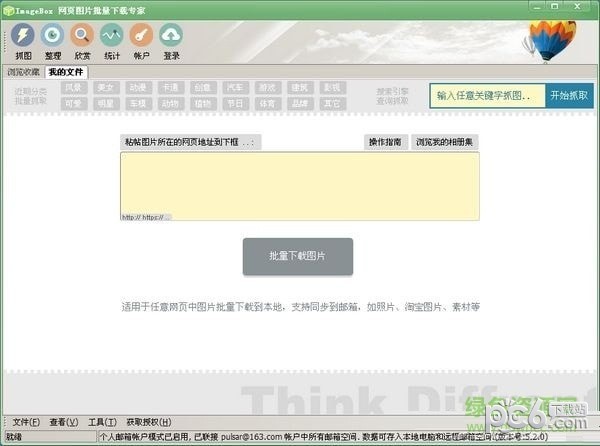This screenshot has width=600, height=446.
Task: Focus the keyword search input field
Action: 488,96
